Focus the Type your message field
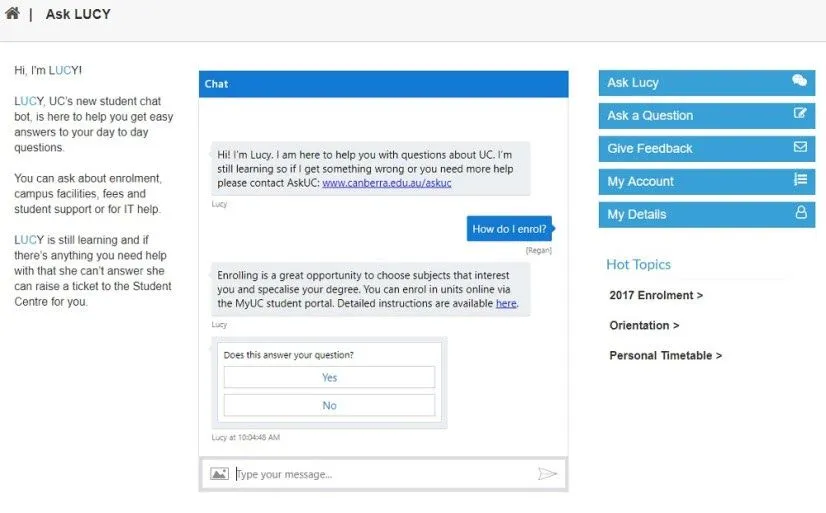The width and height of the screenshot is (826, 513). (x=384, y=474)
